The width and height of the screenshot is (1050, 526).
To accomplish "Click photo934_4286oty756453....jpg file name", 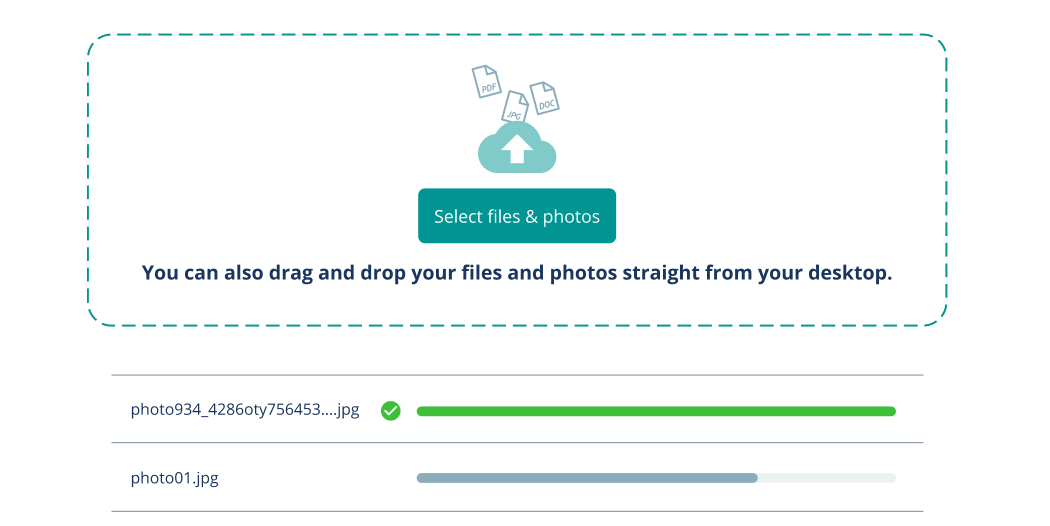I will coord(245,409).
